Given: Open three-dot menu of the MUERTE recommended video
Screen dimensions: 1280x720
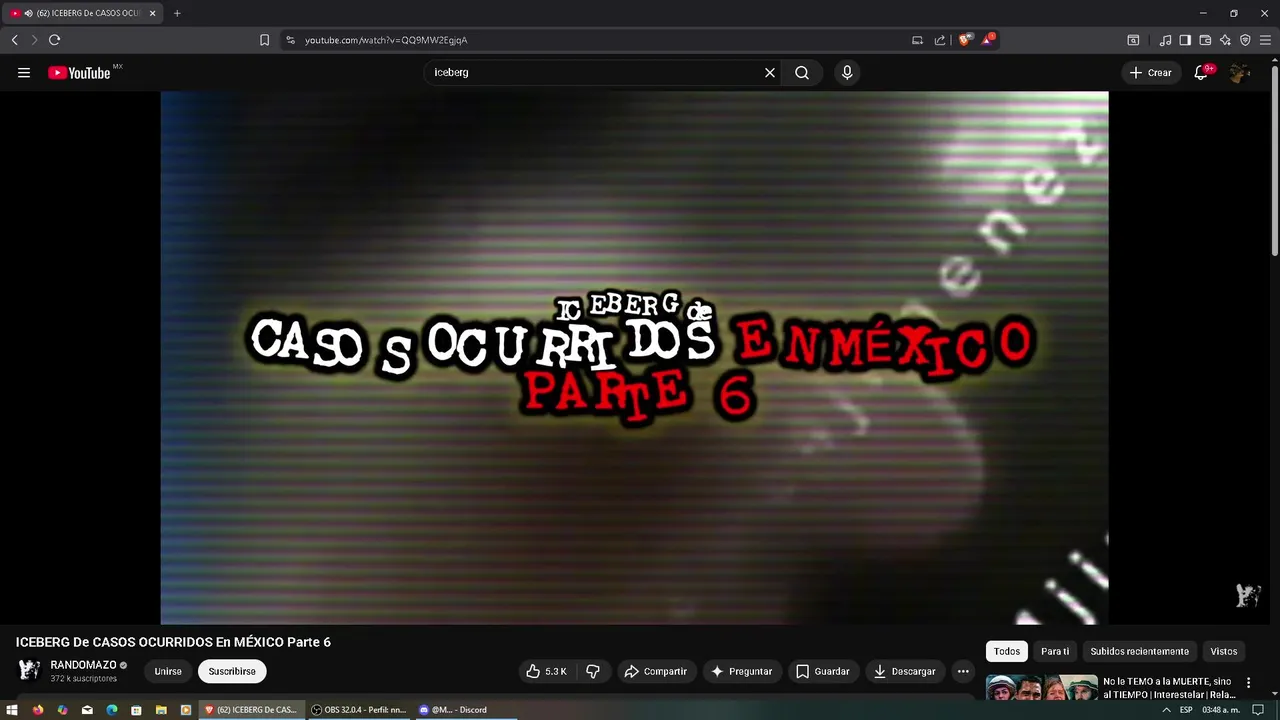Looking at the screenshot, I should coord(1248,683).
